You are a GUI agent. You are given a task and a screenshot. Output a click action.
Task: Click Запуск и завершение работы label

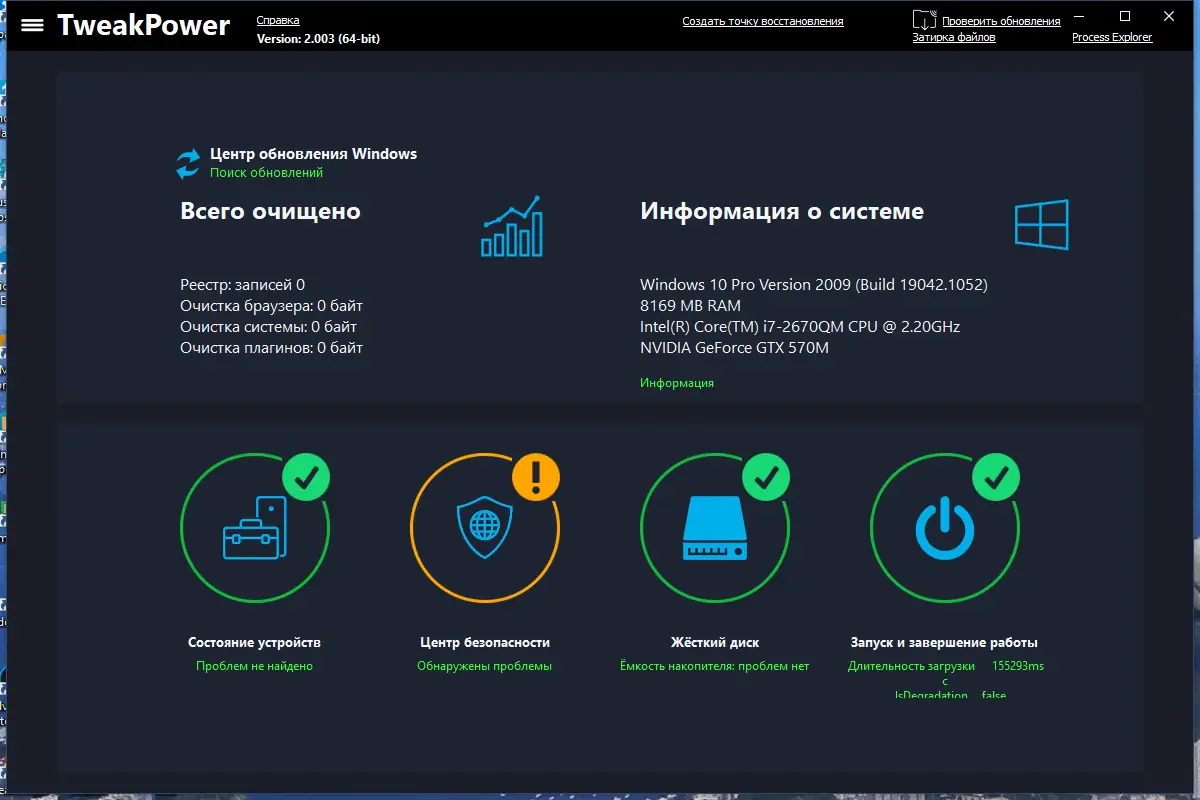coord(944,642)
